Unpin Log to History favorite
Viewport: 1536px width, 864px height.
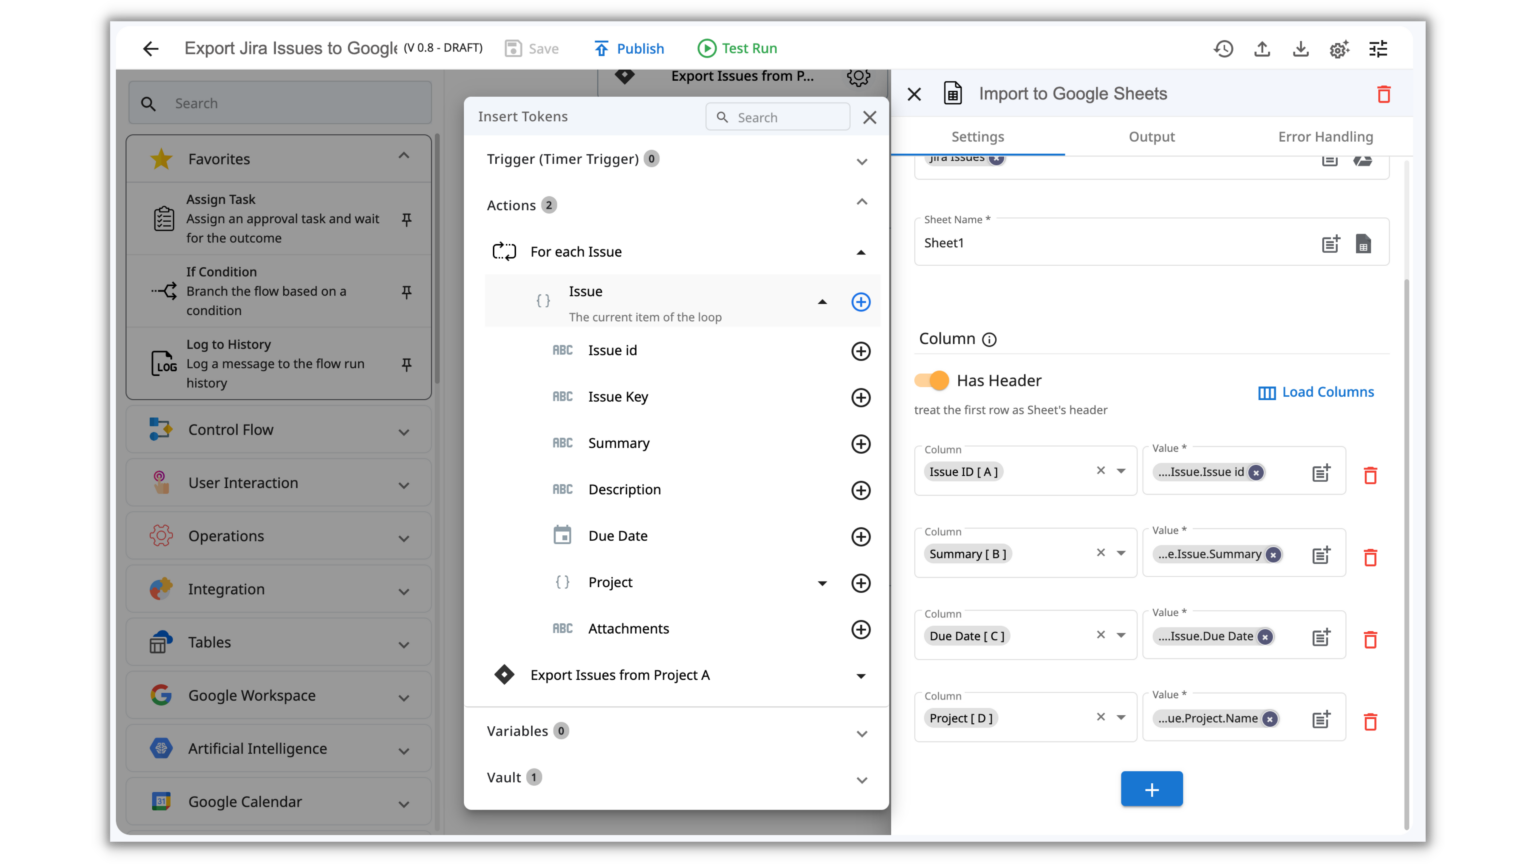[x=406, y=364]
